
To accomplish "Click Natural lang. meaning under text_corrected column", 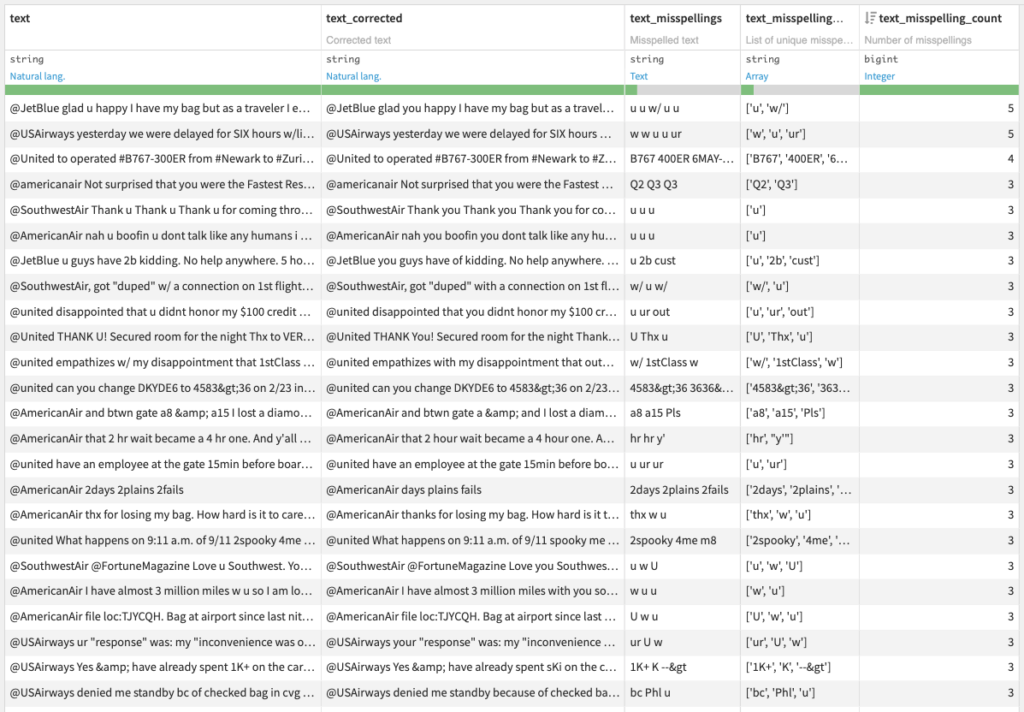I will [x=358, y=76].
